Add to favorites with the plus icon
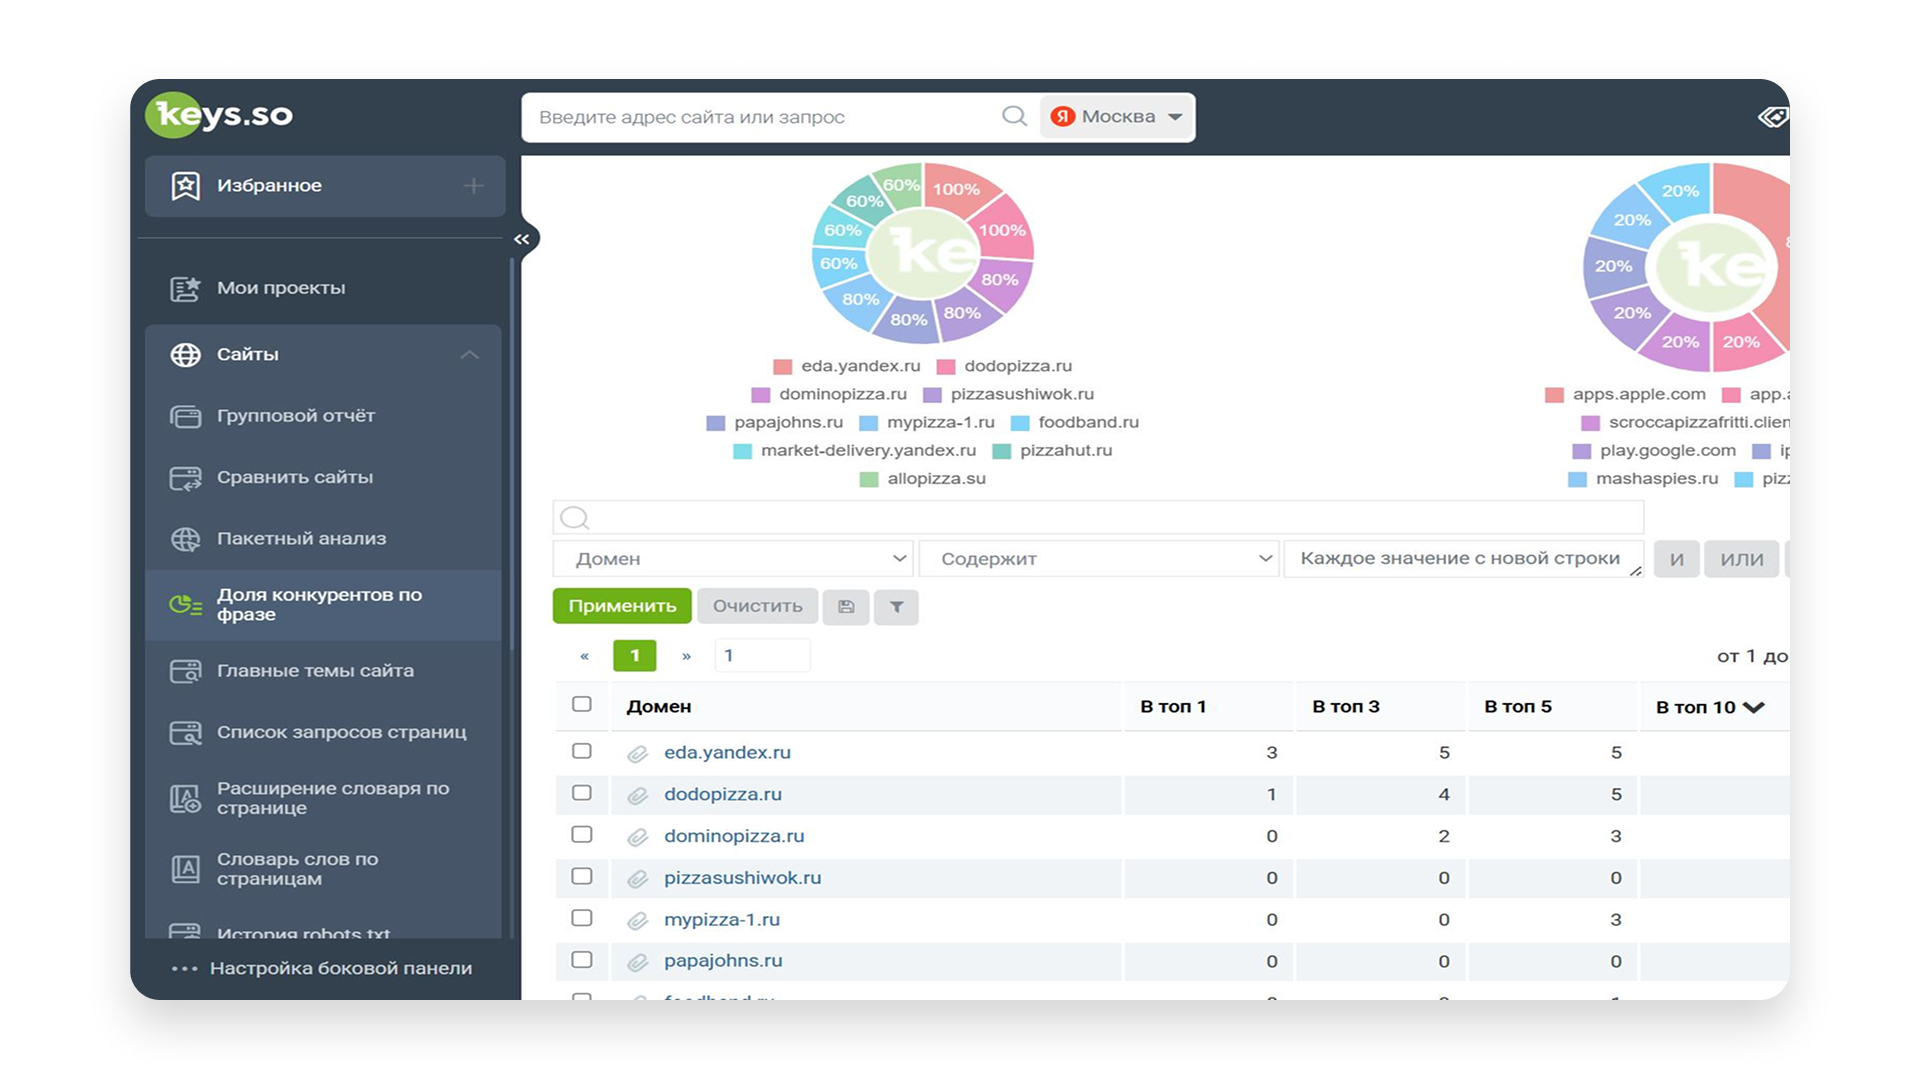This screenshot has height=1080, width=1920. point(474,185)
